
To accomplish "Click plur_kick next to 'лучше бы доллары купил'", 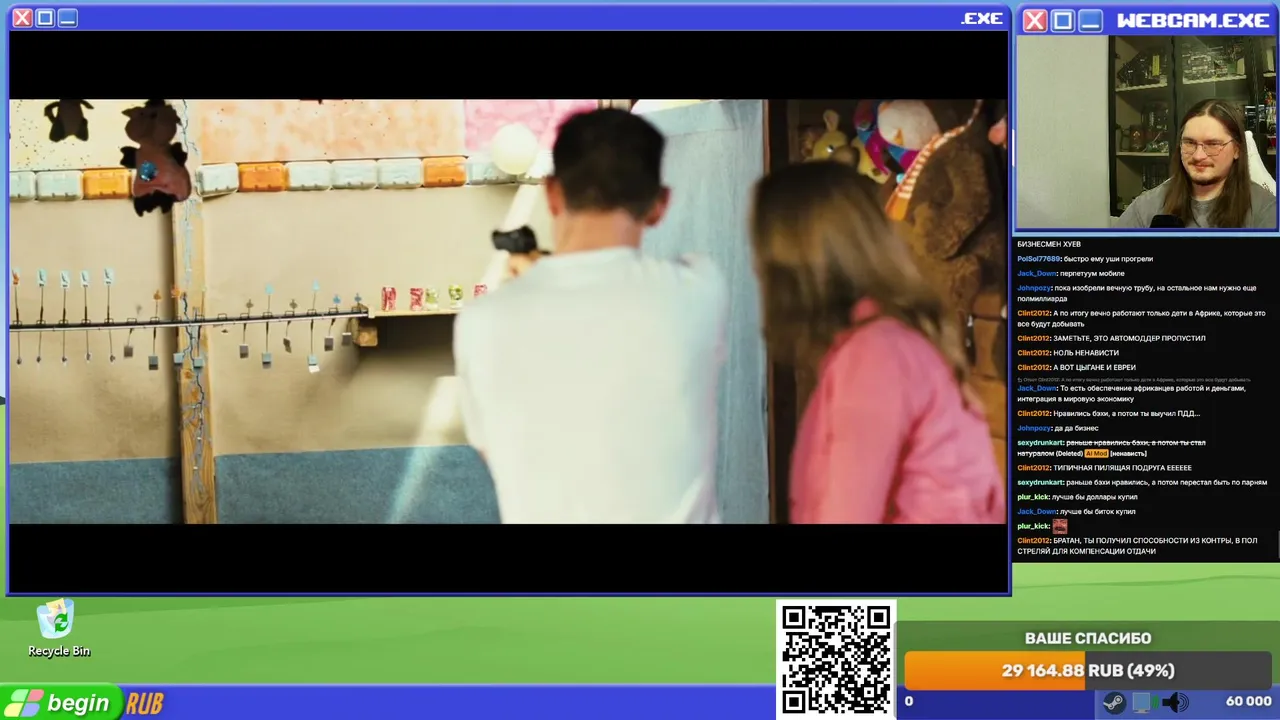I will (x=1033, y=497).
